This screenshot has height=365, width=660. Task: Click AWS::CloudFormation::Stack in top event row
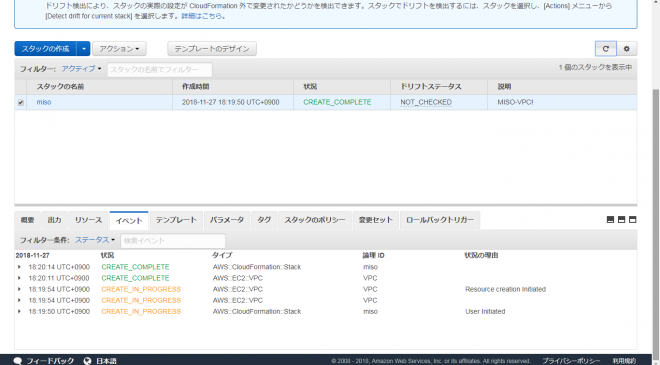point(257,267)
